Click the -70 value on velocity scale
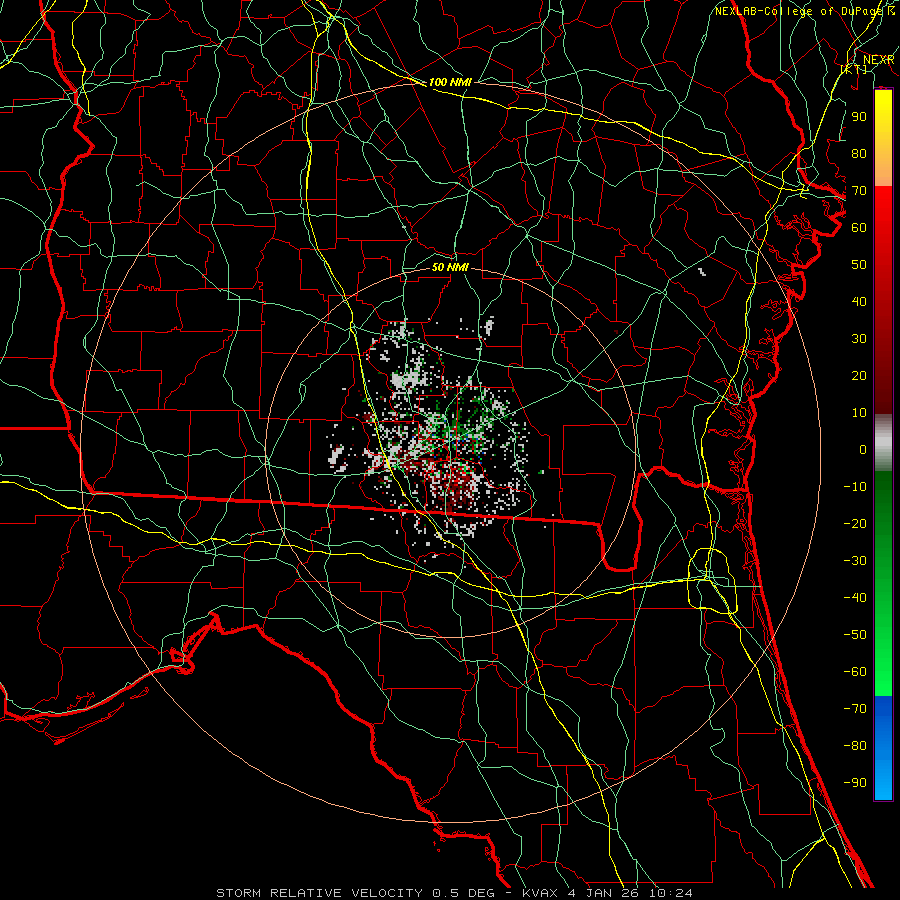The width and height of the screenshot is (900, 900). pos(855,709)
